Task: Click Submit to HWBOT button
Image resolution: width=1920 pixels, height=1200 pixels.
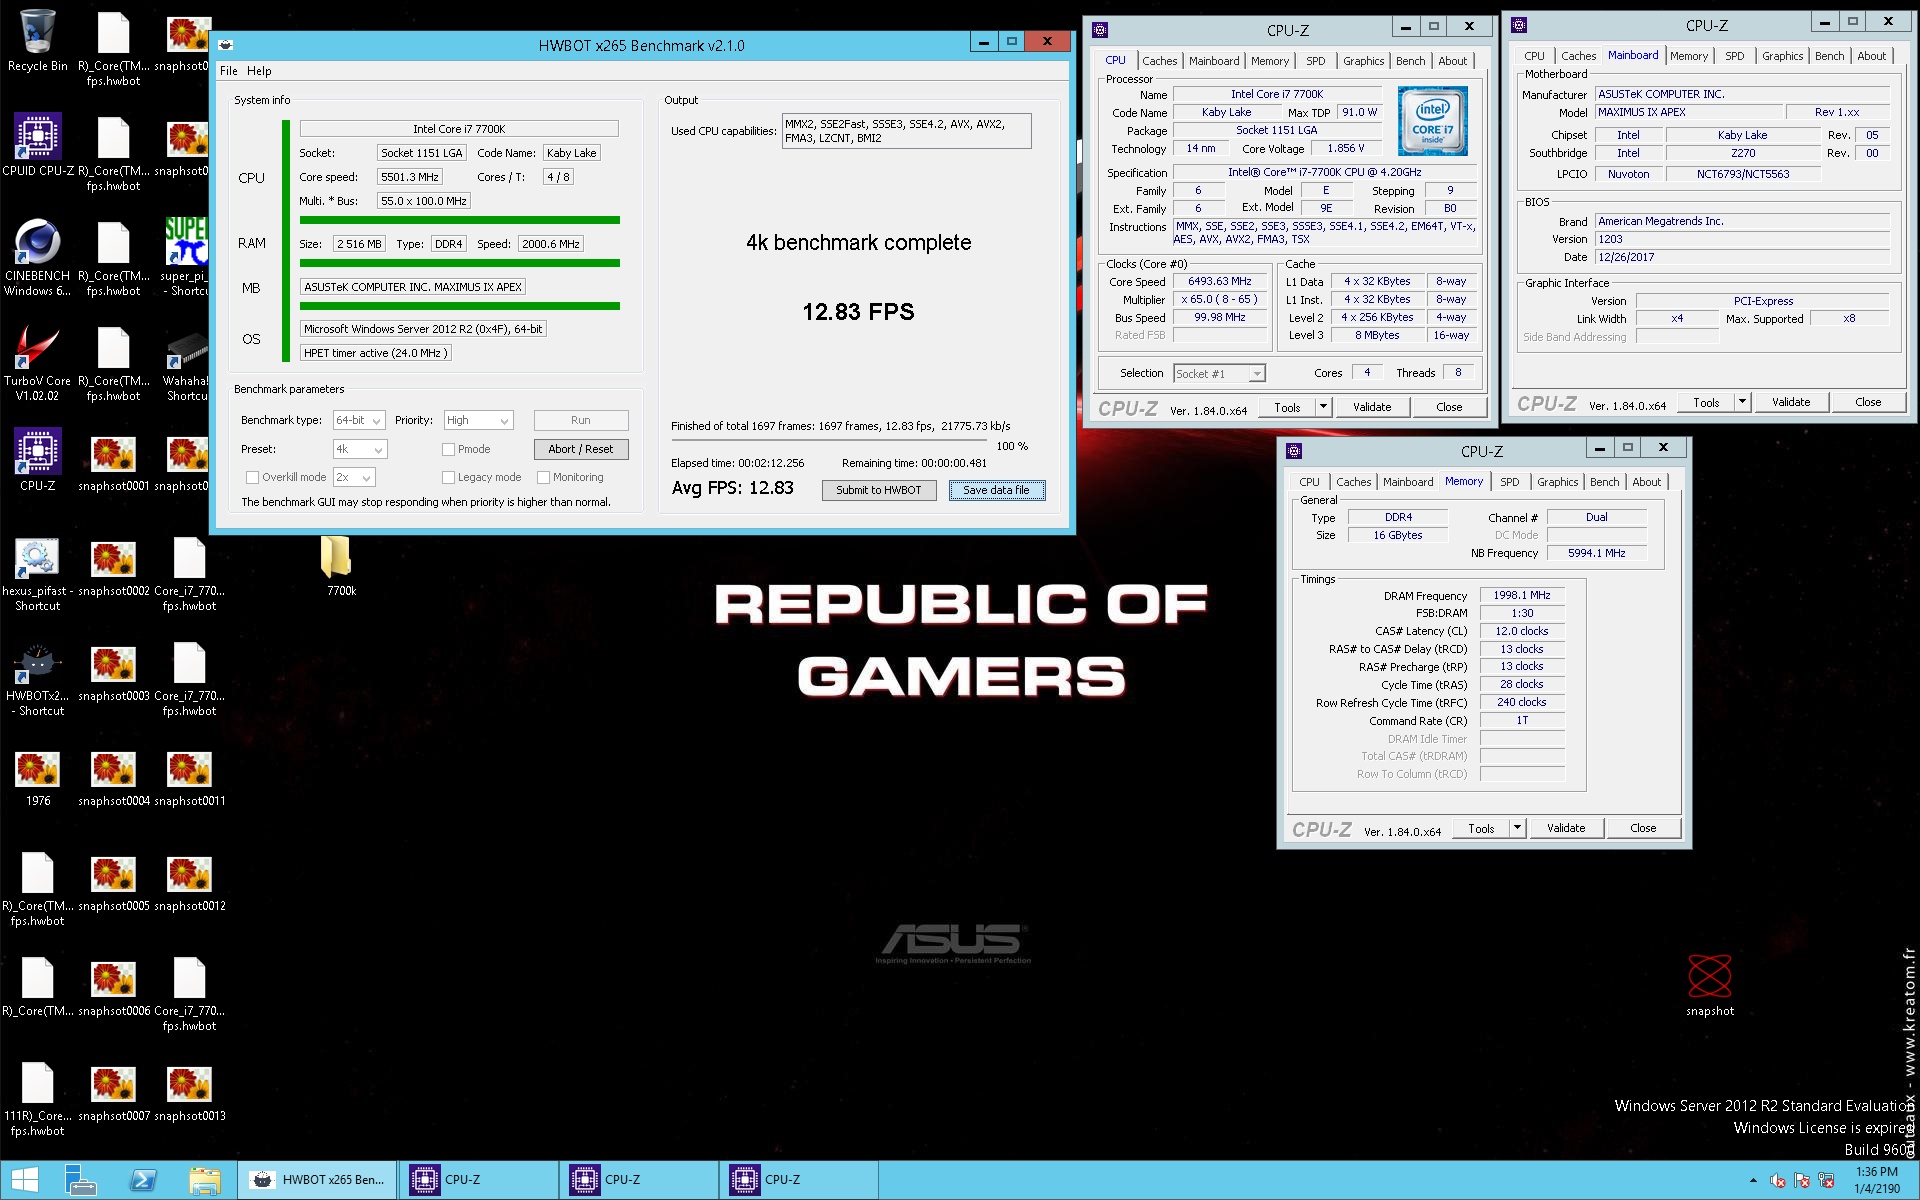Action: (x=879, y=490)
